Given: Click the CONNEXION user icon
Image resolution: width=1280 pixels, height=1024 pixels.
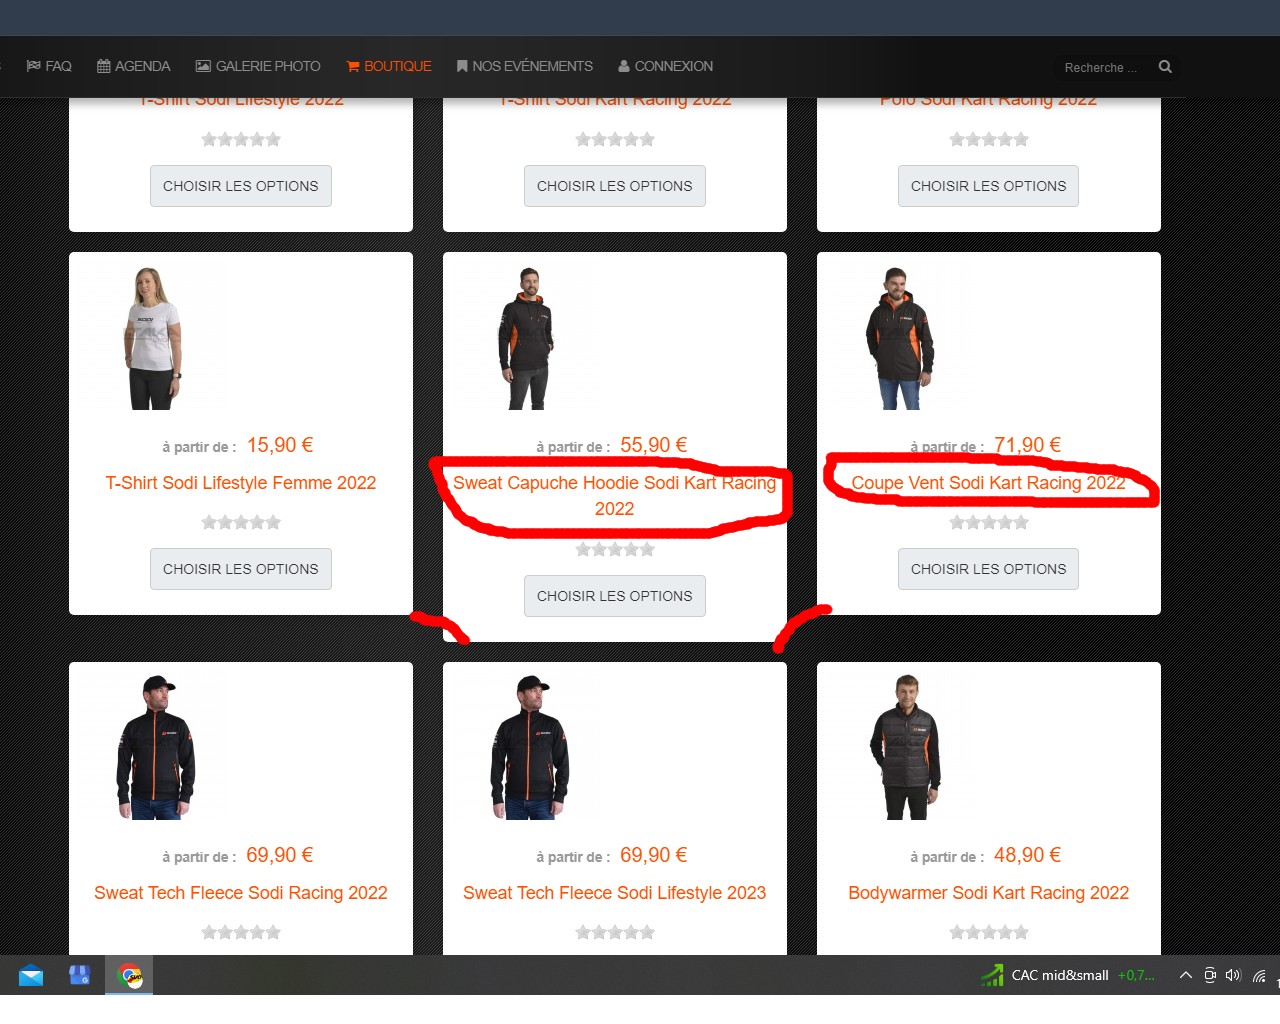Looking at the screenshot, I should click(x=624, y=66).
